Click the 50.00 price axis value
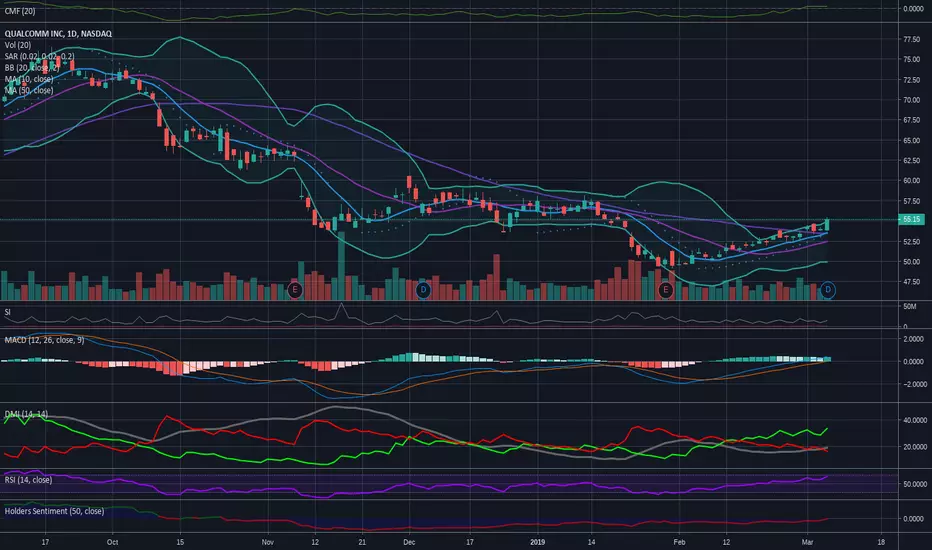This screenshot has width=932, height=550. click(x=912, y=262)
